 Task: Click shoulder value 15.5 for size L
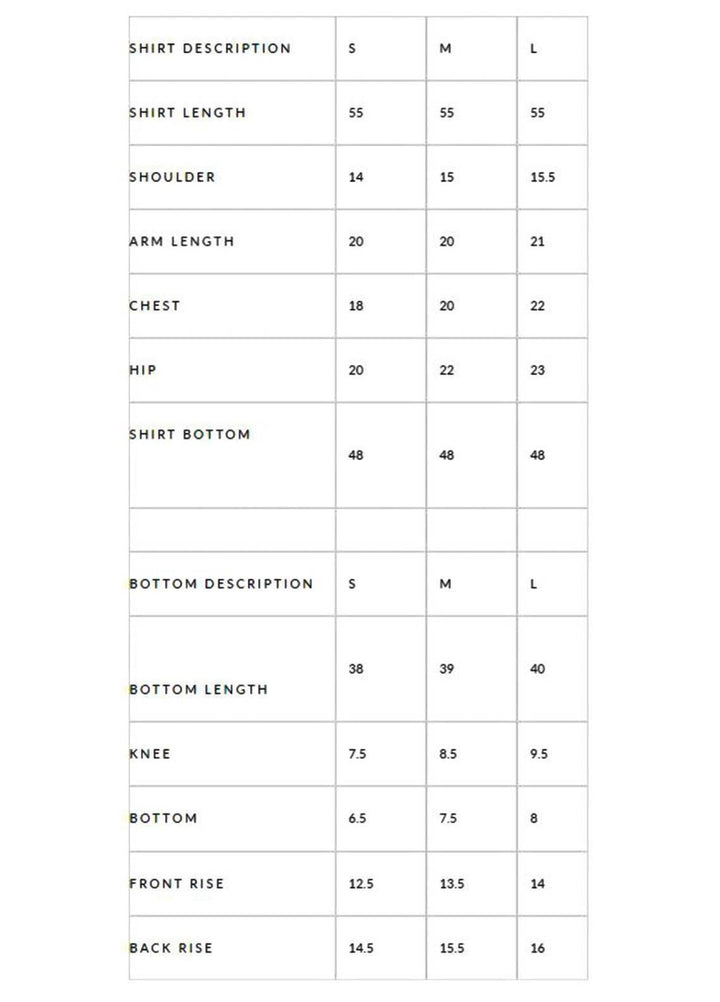[543, 177]
